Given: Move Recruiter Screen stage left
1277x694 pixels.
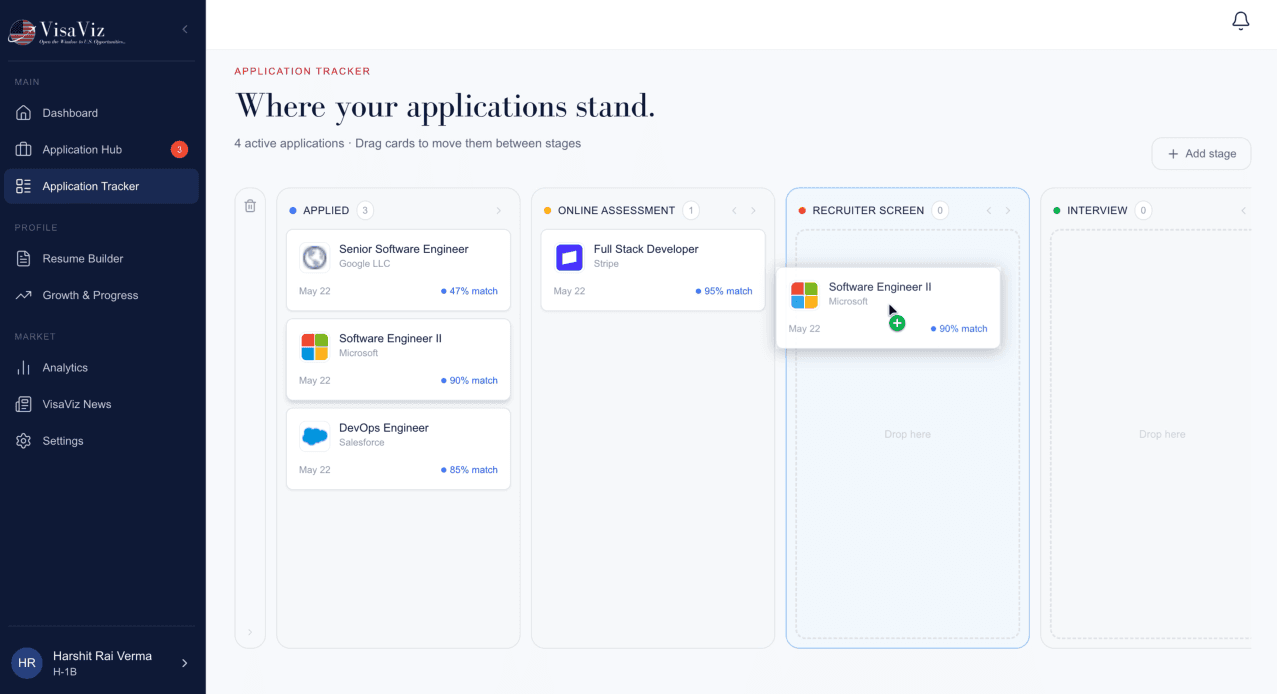Looking at the screenshot, I should point(989,211).
